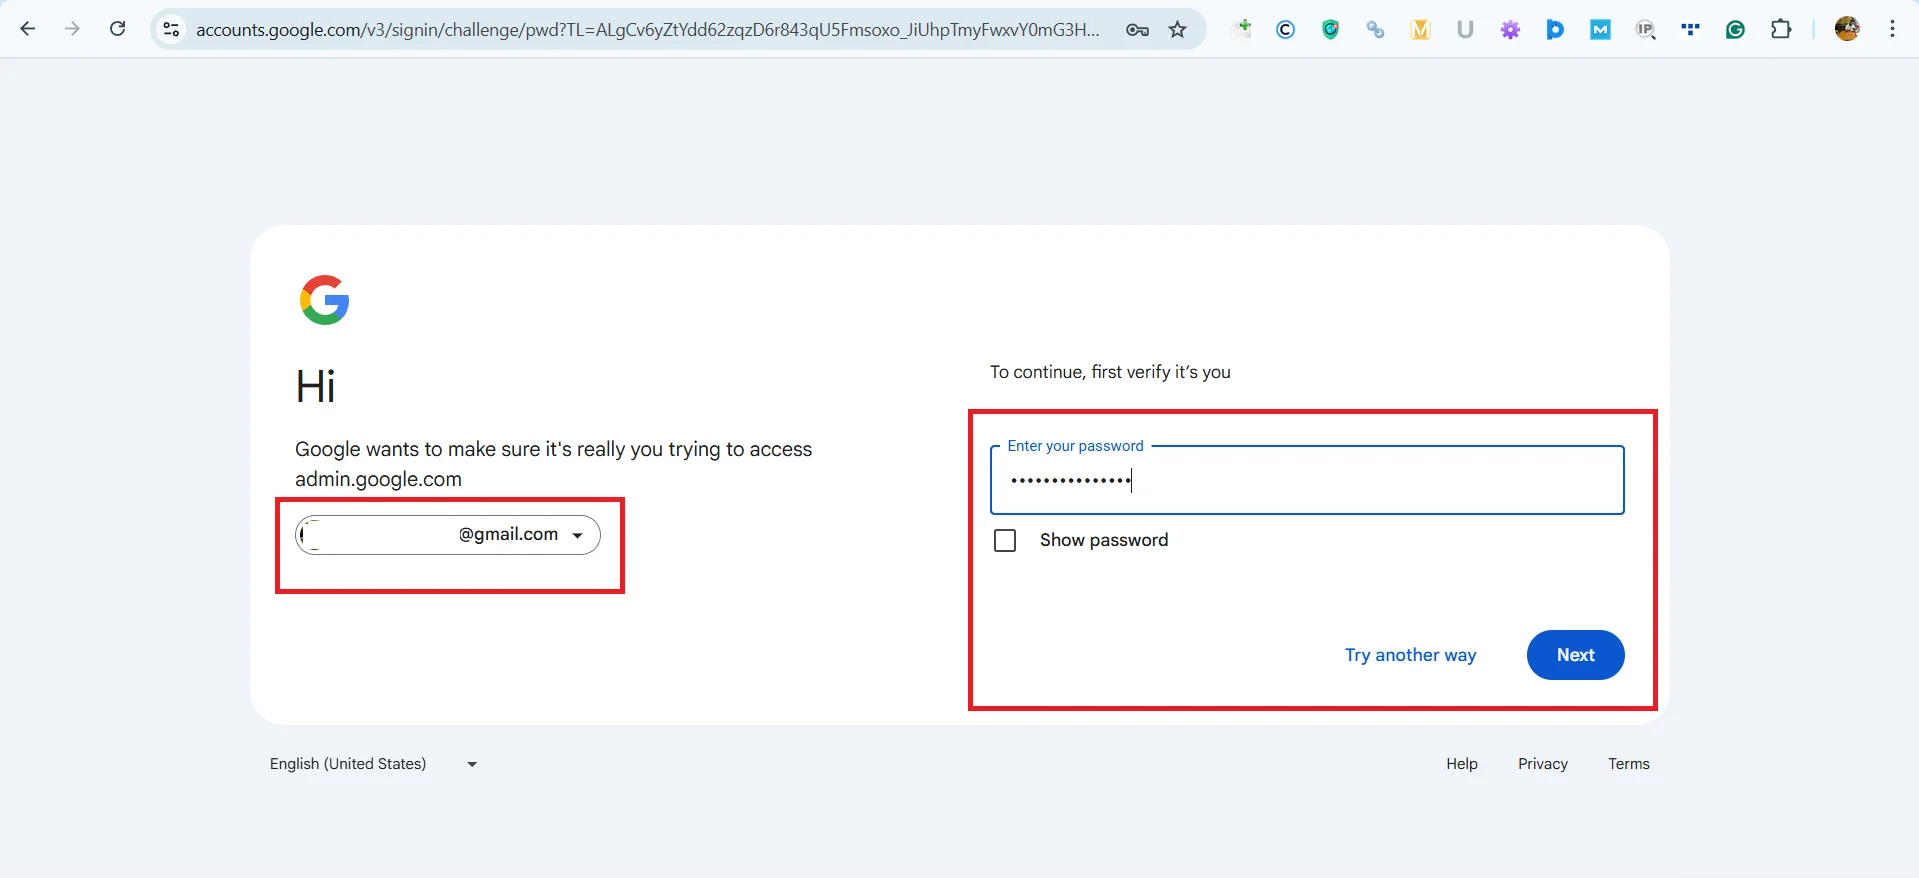1919x878 pixels.
Task: Click the "Hi" heading
Action: (315, 386)
